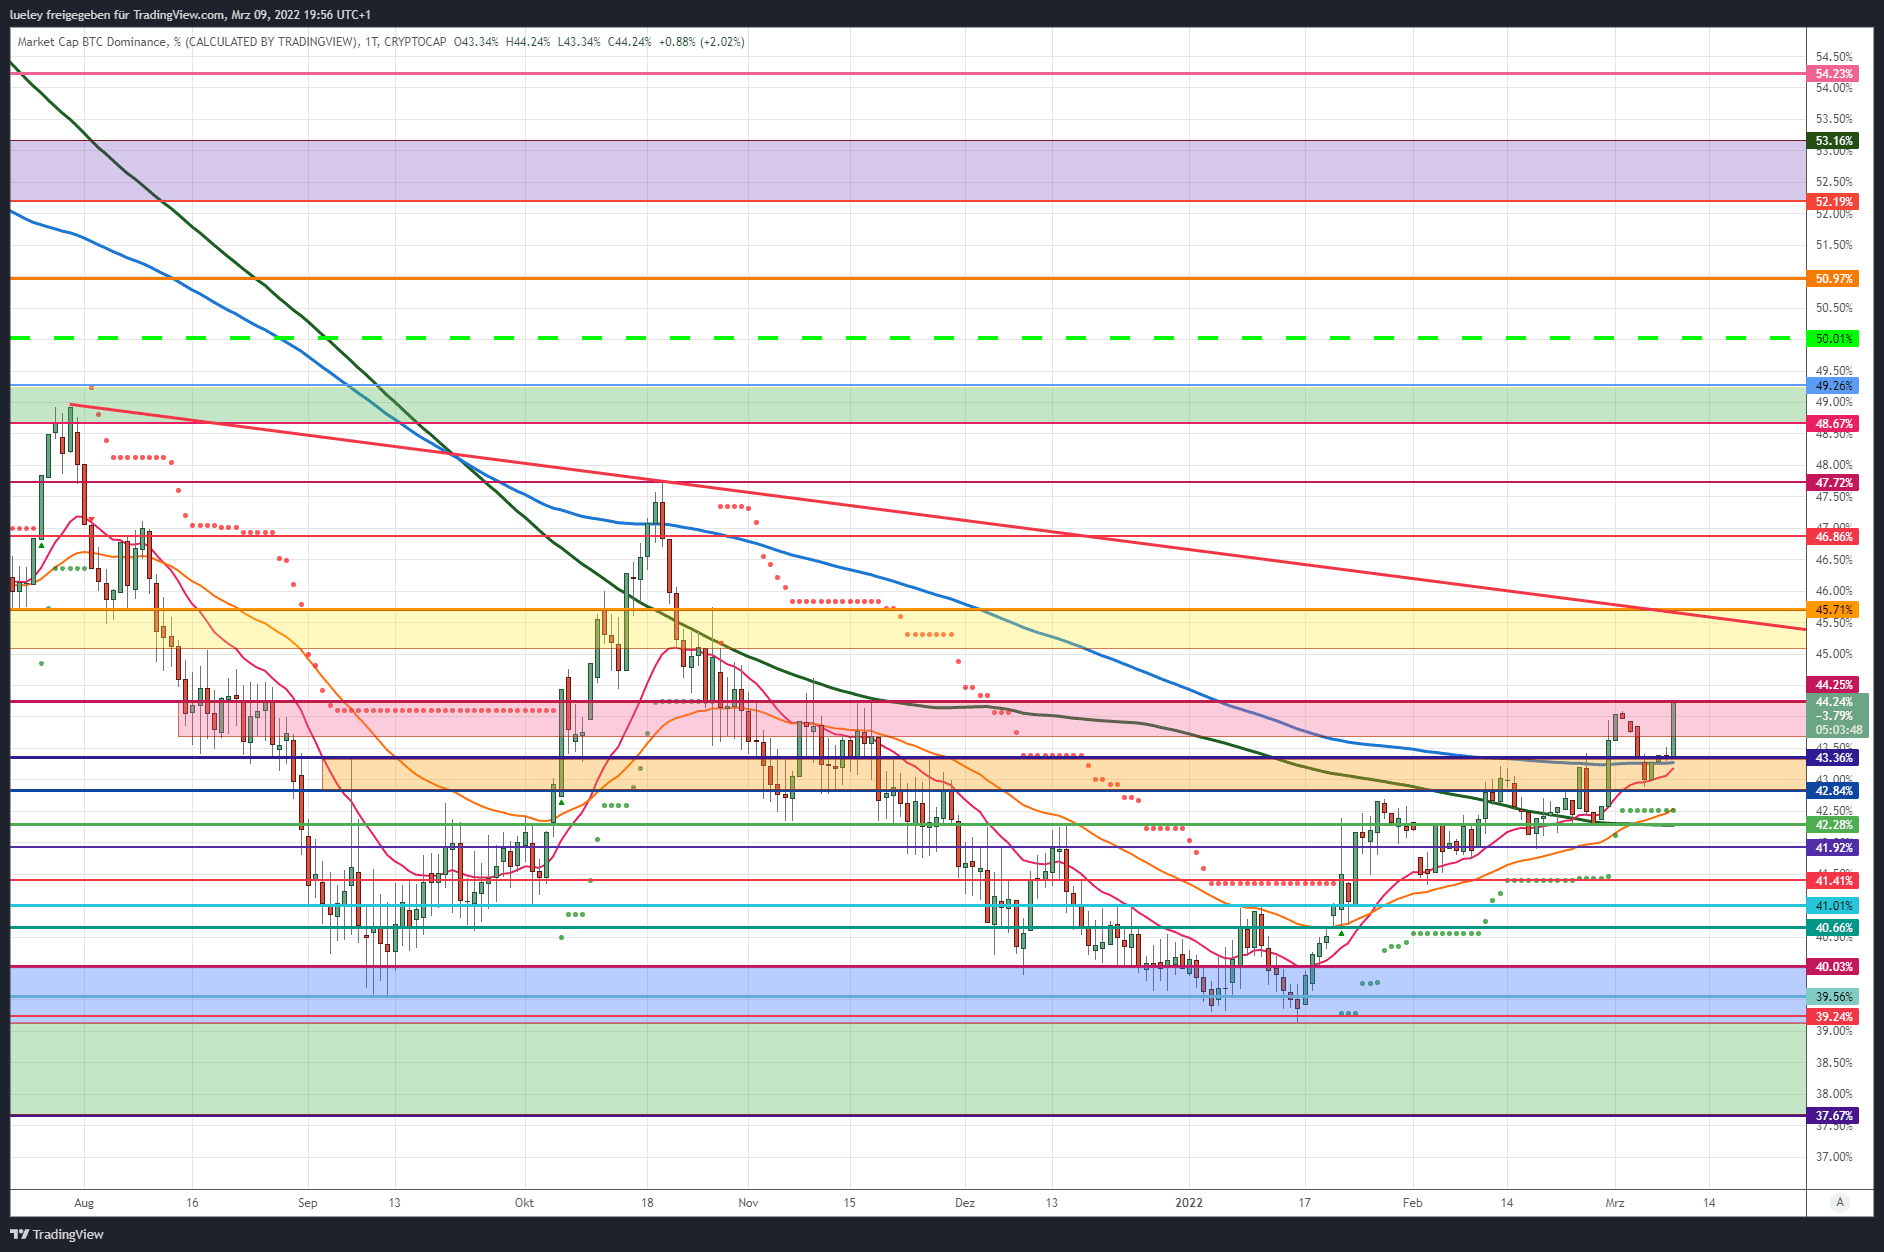Select the 45.71% orange price label
The width and height of the screenshot is (1884, 1252).
[1833, 610]
